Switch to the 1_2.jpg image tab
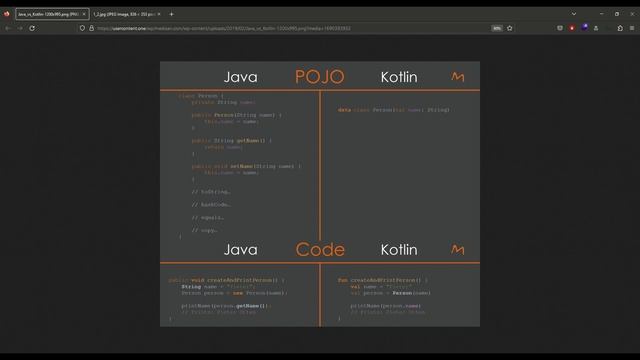 pos(127,14)
